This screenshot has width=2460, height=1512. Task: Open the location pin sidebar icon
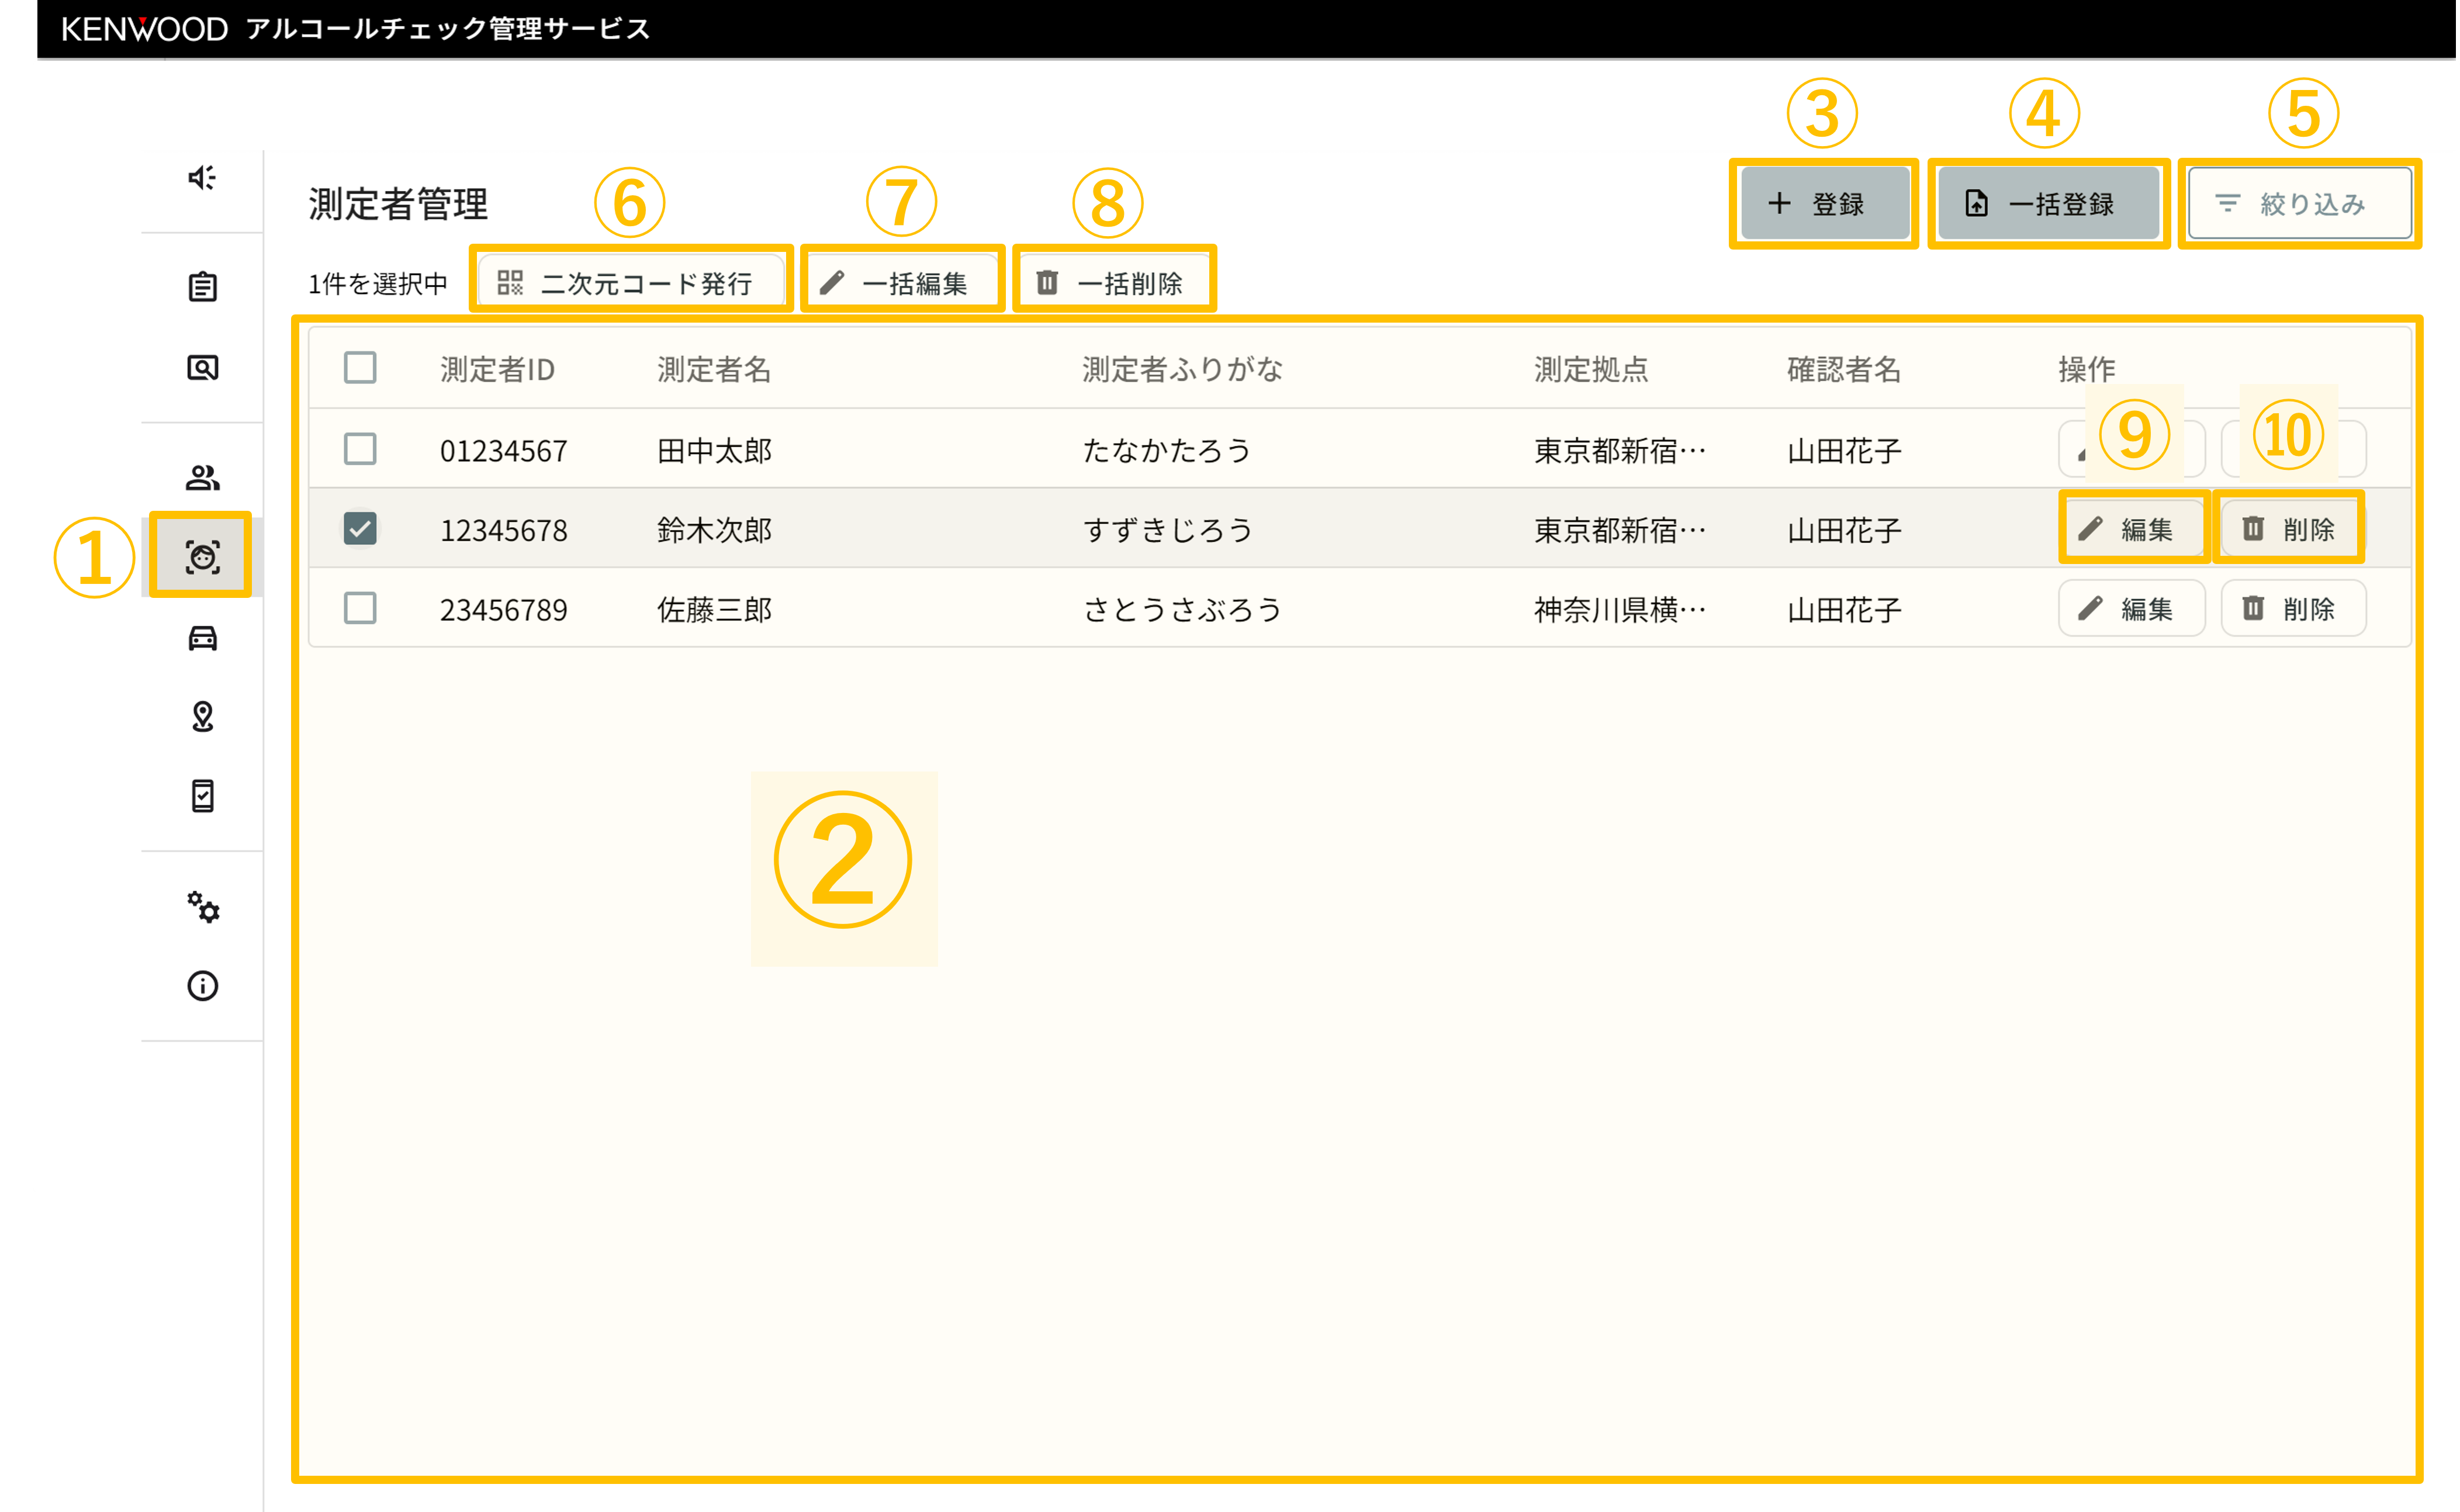pos(202,716)
